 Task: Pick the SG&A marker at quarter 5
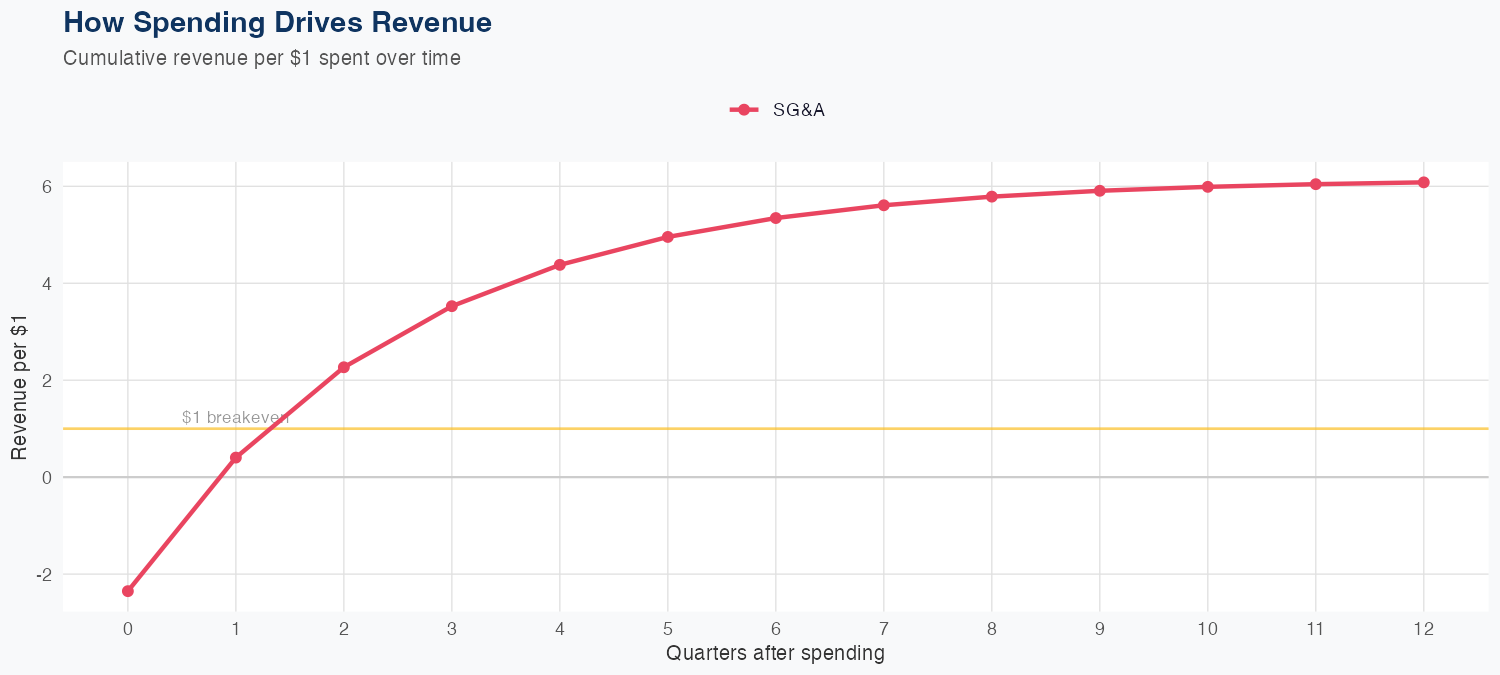[668, 237]
